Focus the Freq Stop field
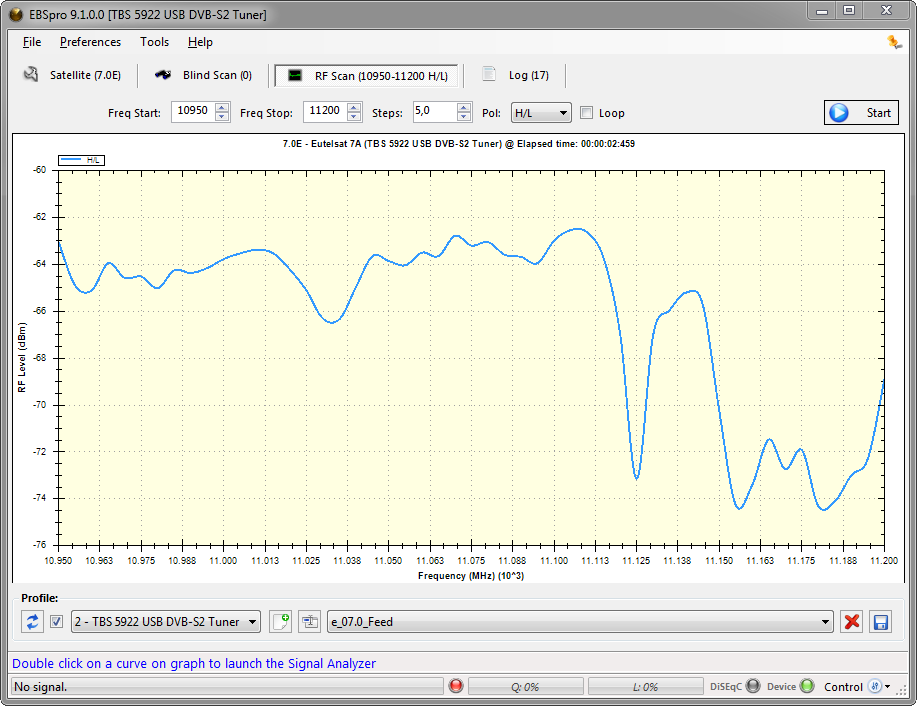917x706 pixels. 325,111
